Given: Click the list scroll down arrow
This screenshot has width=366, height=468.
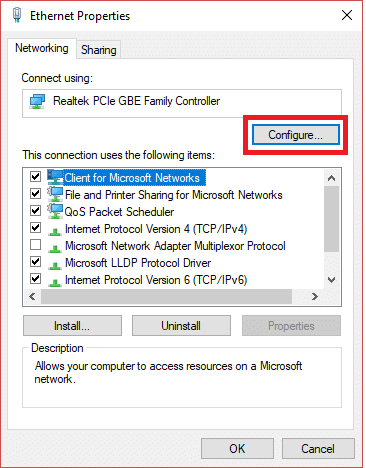Looking at the screenshot, I should 331,280.
